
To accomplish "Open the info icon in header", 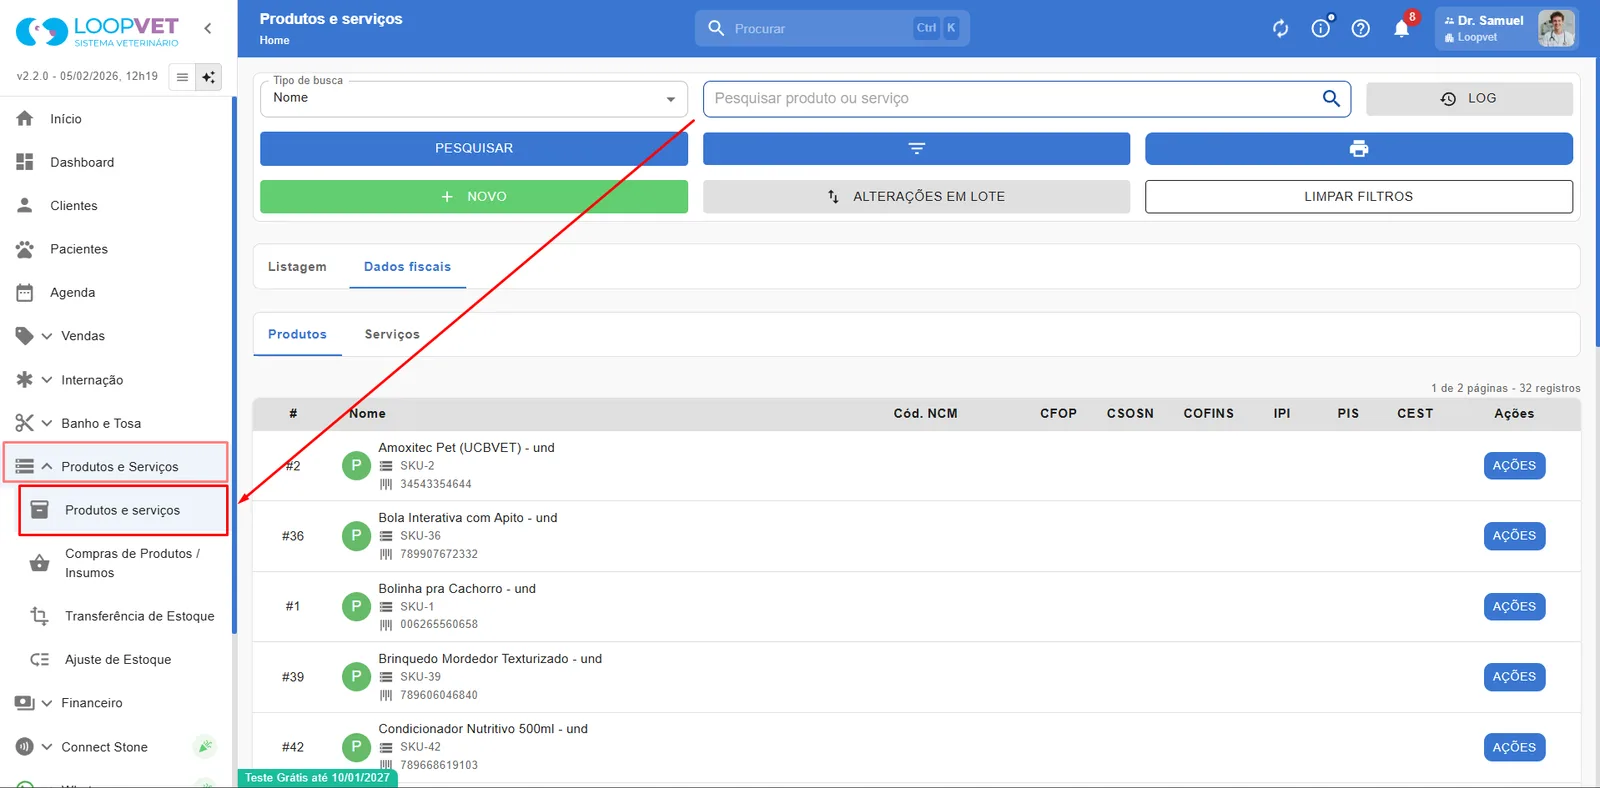I will [x=1321, y=28].
